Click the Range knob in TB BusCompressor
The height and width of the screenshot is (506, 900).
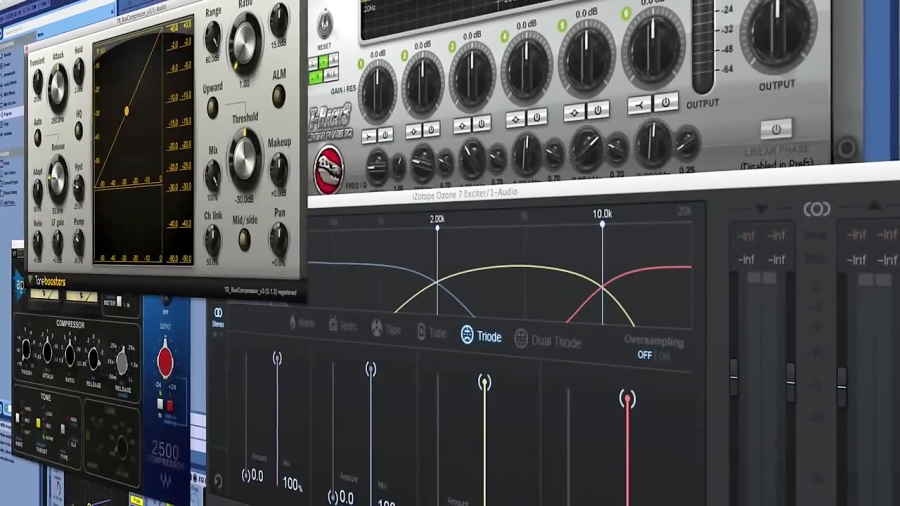(212, 37)
